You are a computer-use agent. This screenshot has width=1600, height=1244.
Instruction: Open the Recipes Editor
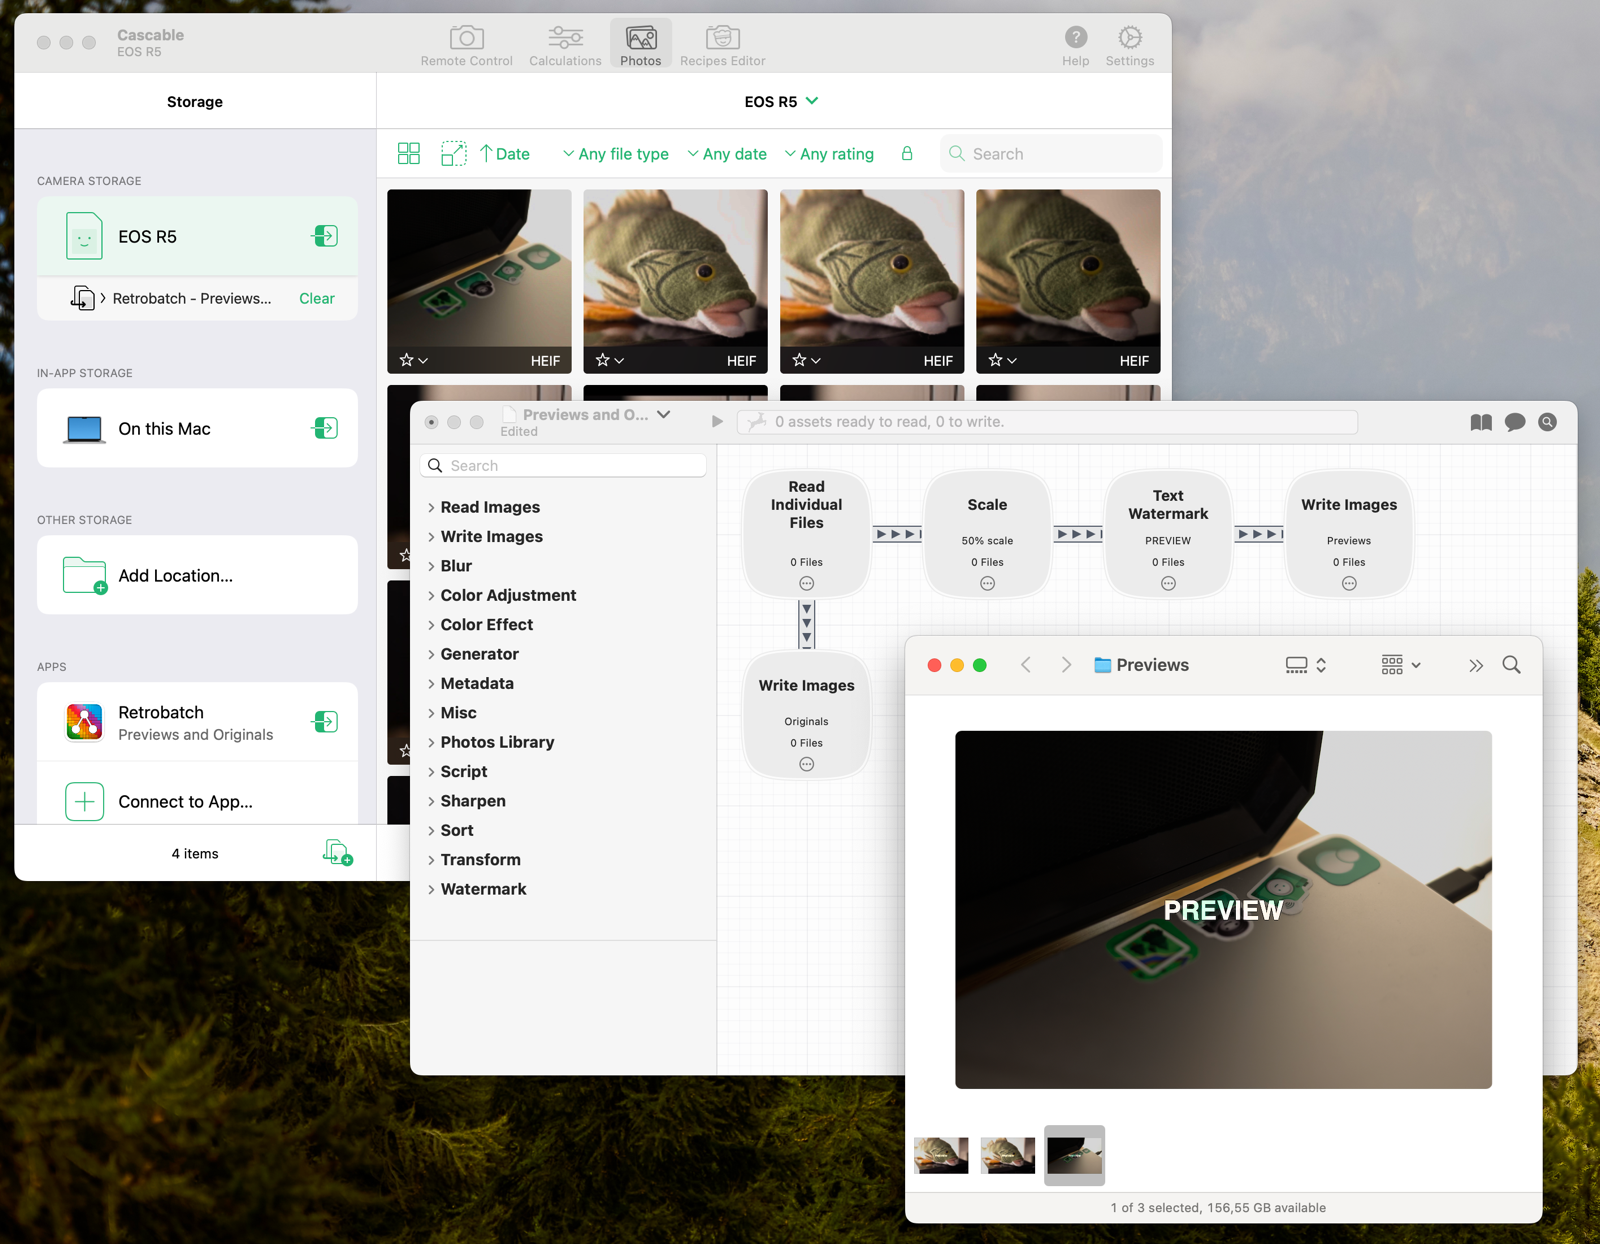click(722, 46)
